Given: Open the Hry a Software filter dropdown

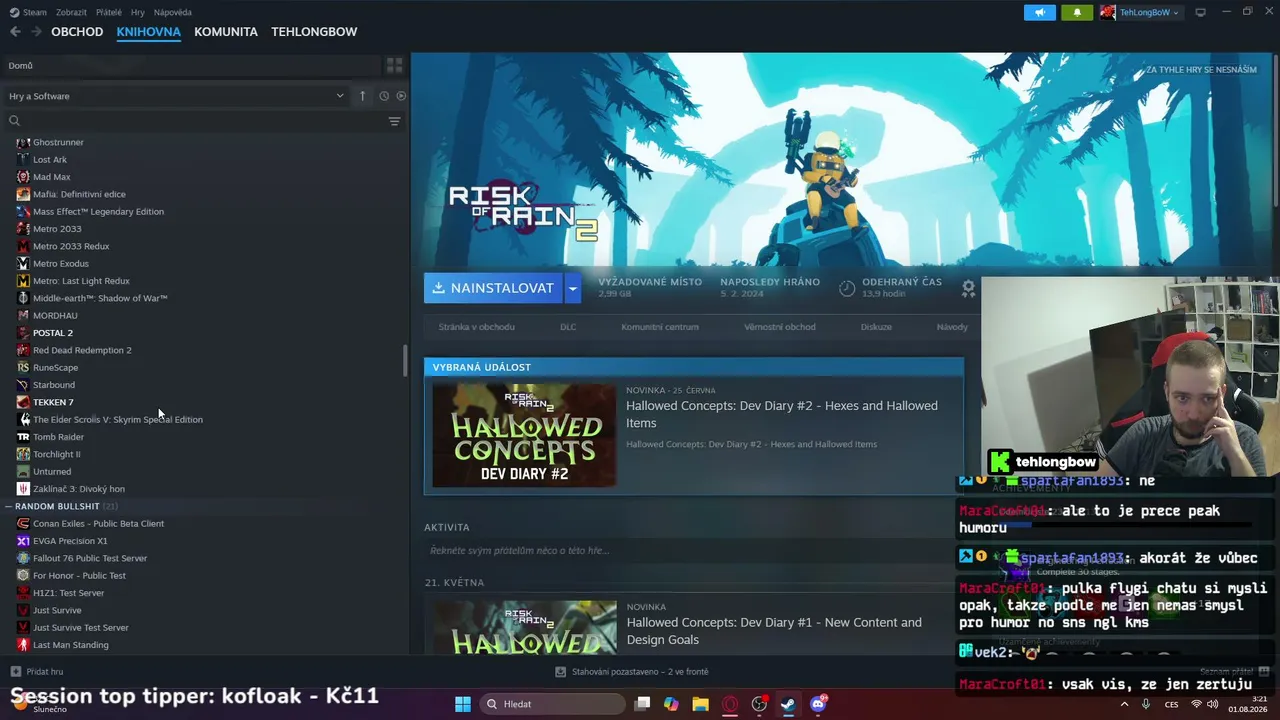Looking at the screenshot, I should 176,96.
